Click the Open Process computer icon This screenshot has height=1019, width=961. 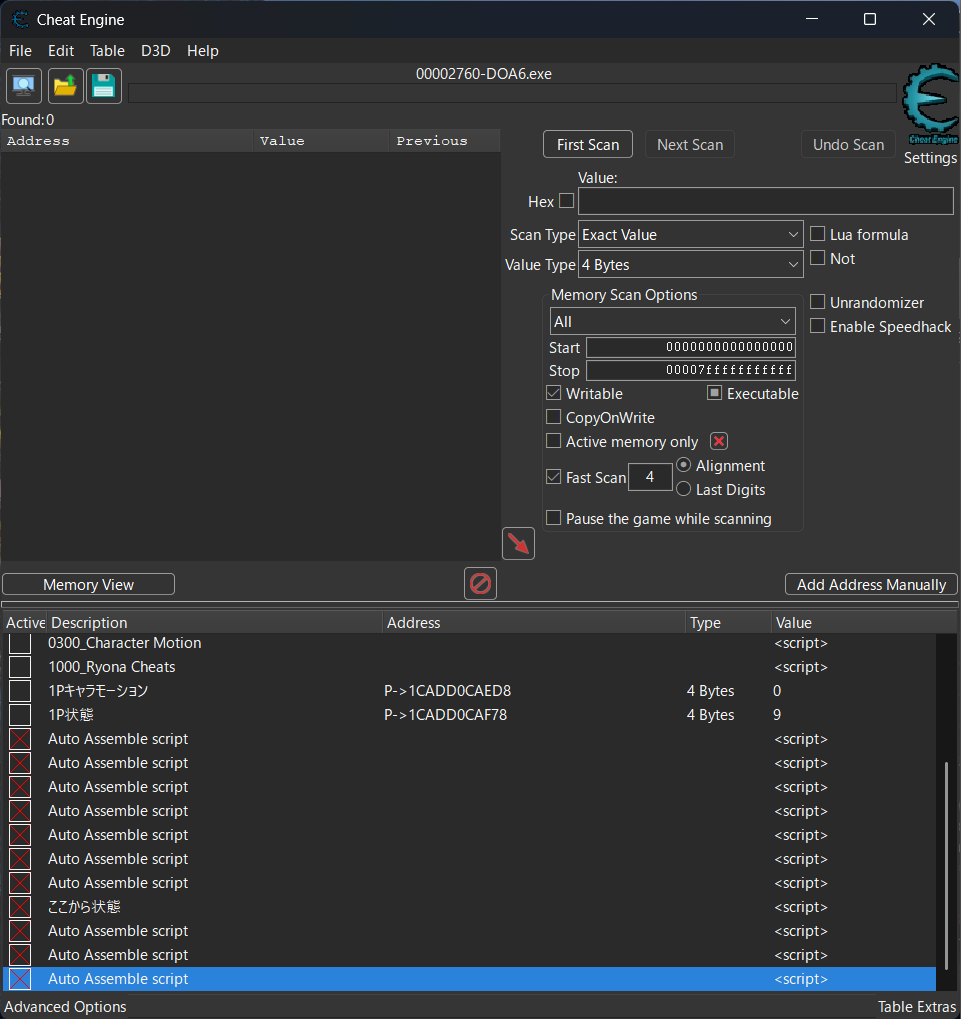point(23,87)
